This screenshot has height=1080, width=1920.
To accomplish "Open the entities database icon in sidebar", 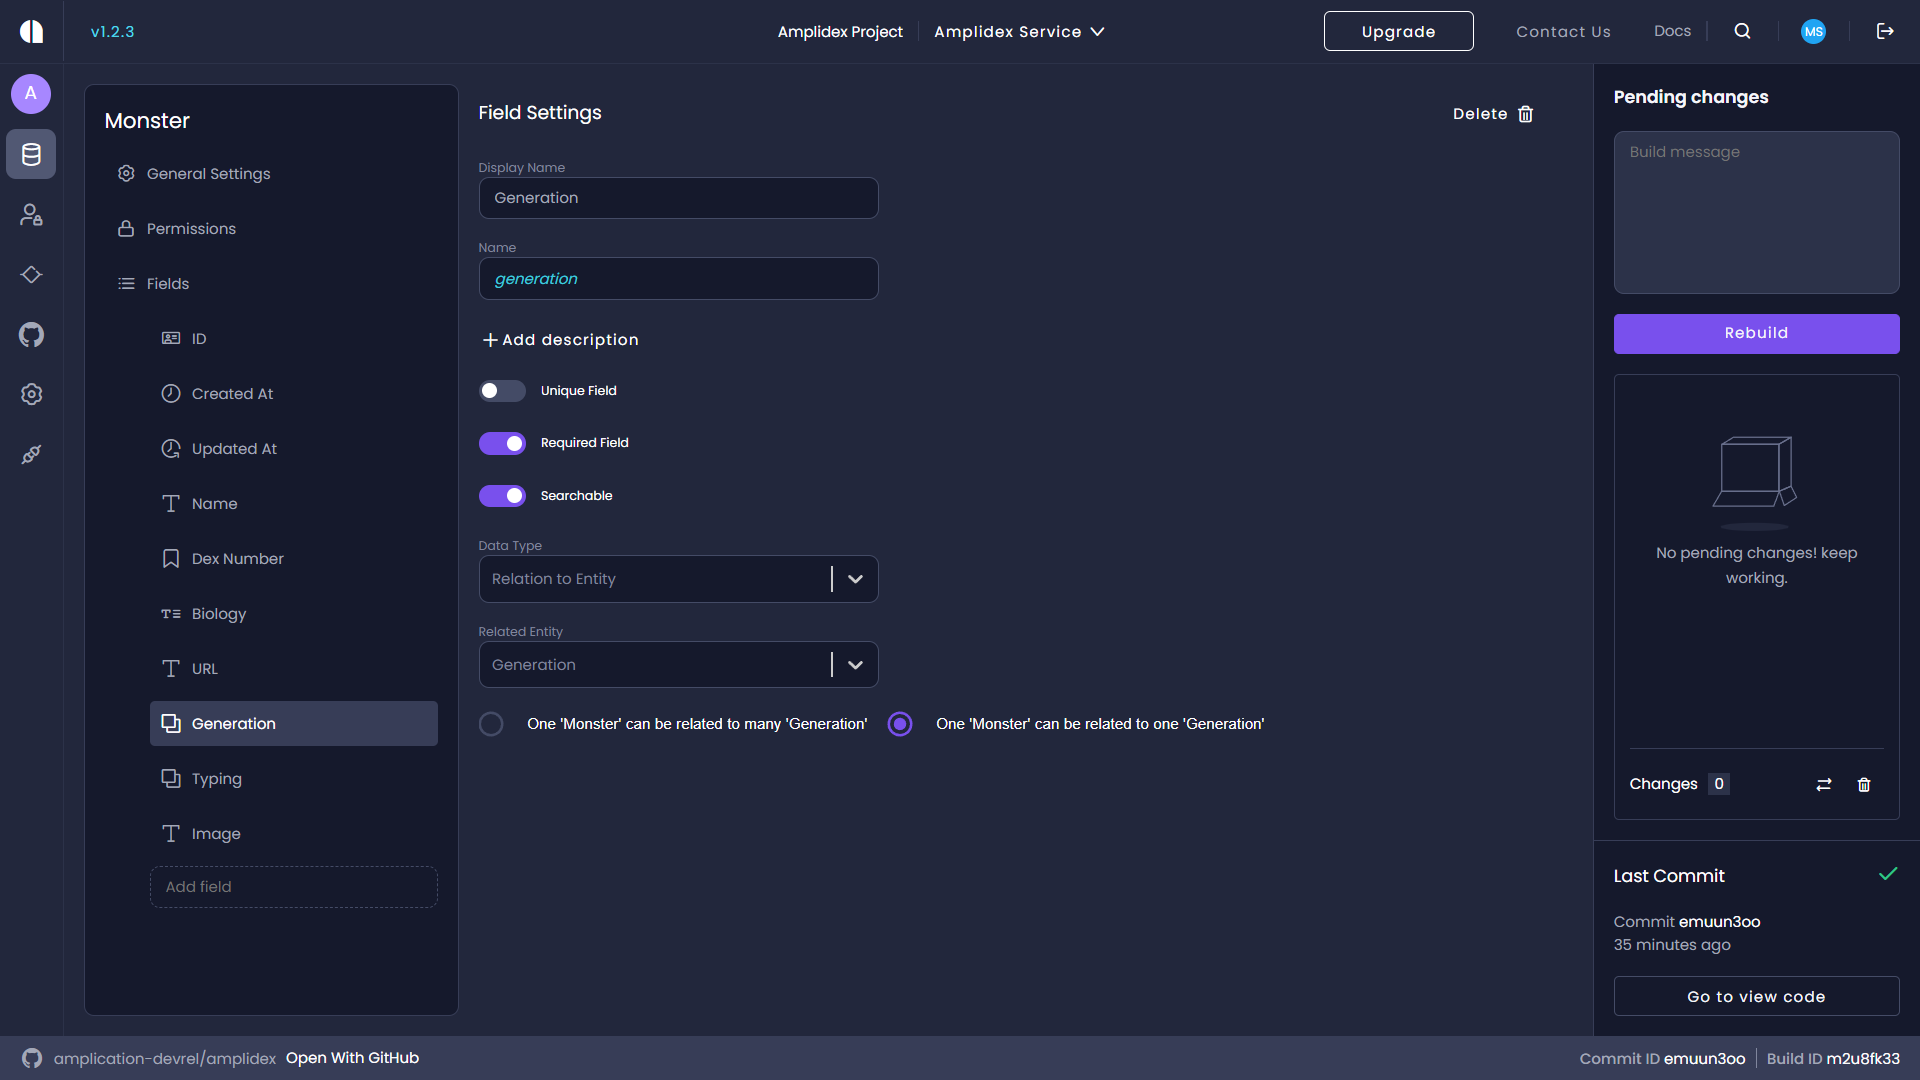I will click(31, 154).
